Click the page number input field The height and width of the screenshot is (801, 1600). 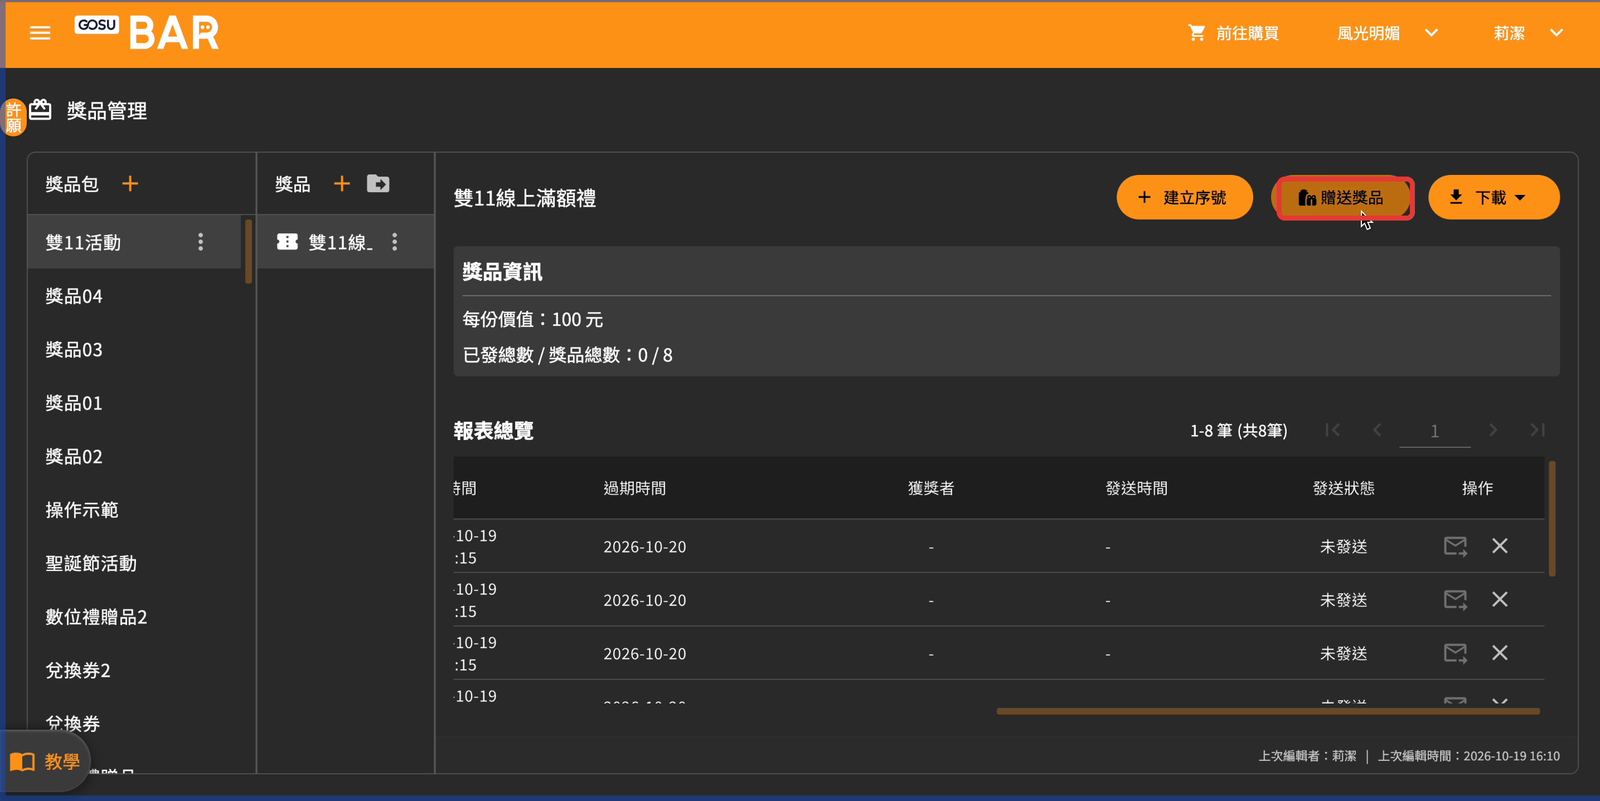(1434, 431)
